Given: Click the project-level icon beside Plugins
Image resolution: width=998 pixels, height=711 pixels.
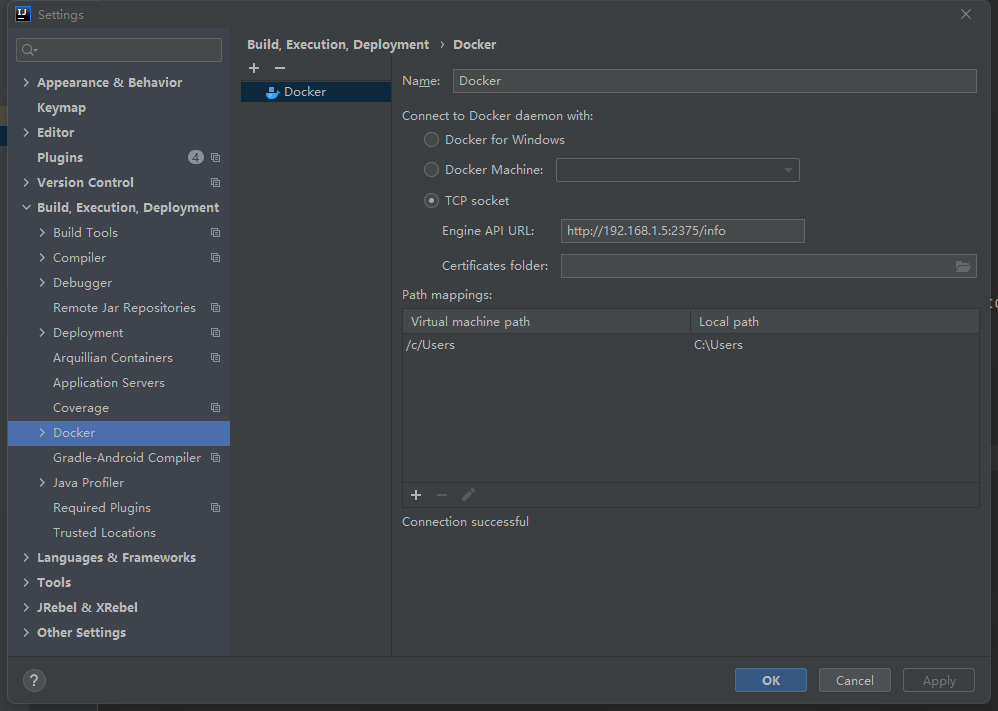Looking at the screenshot, I should coord(215,157).
